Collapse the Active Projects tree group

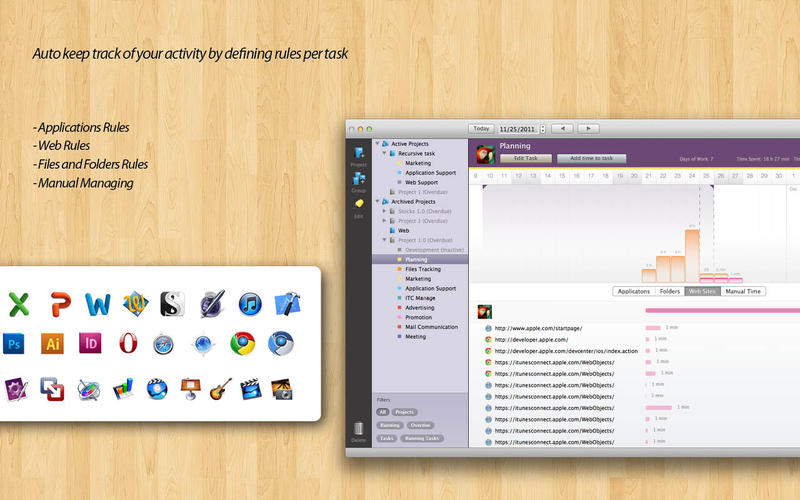pos(377,144)
